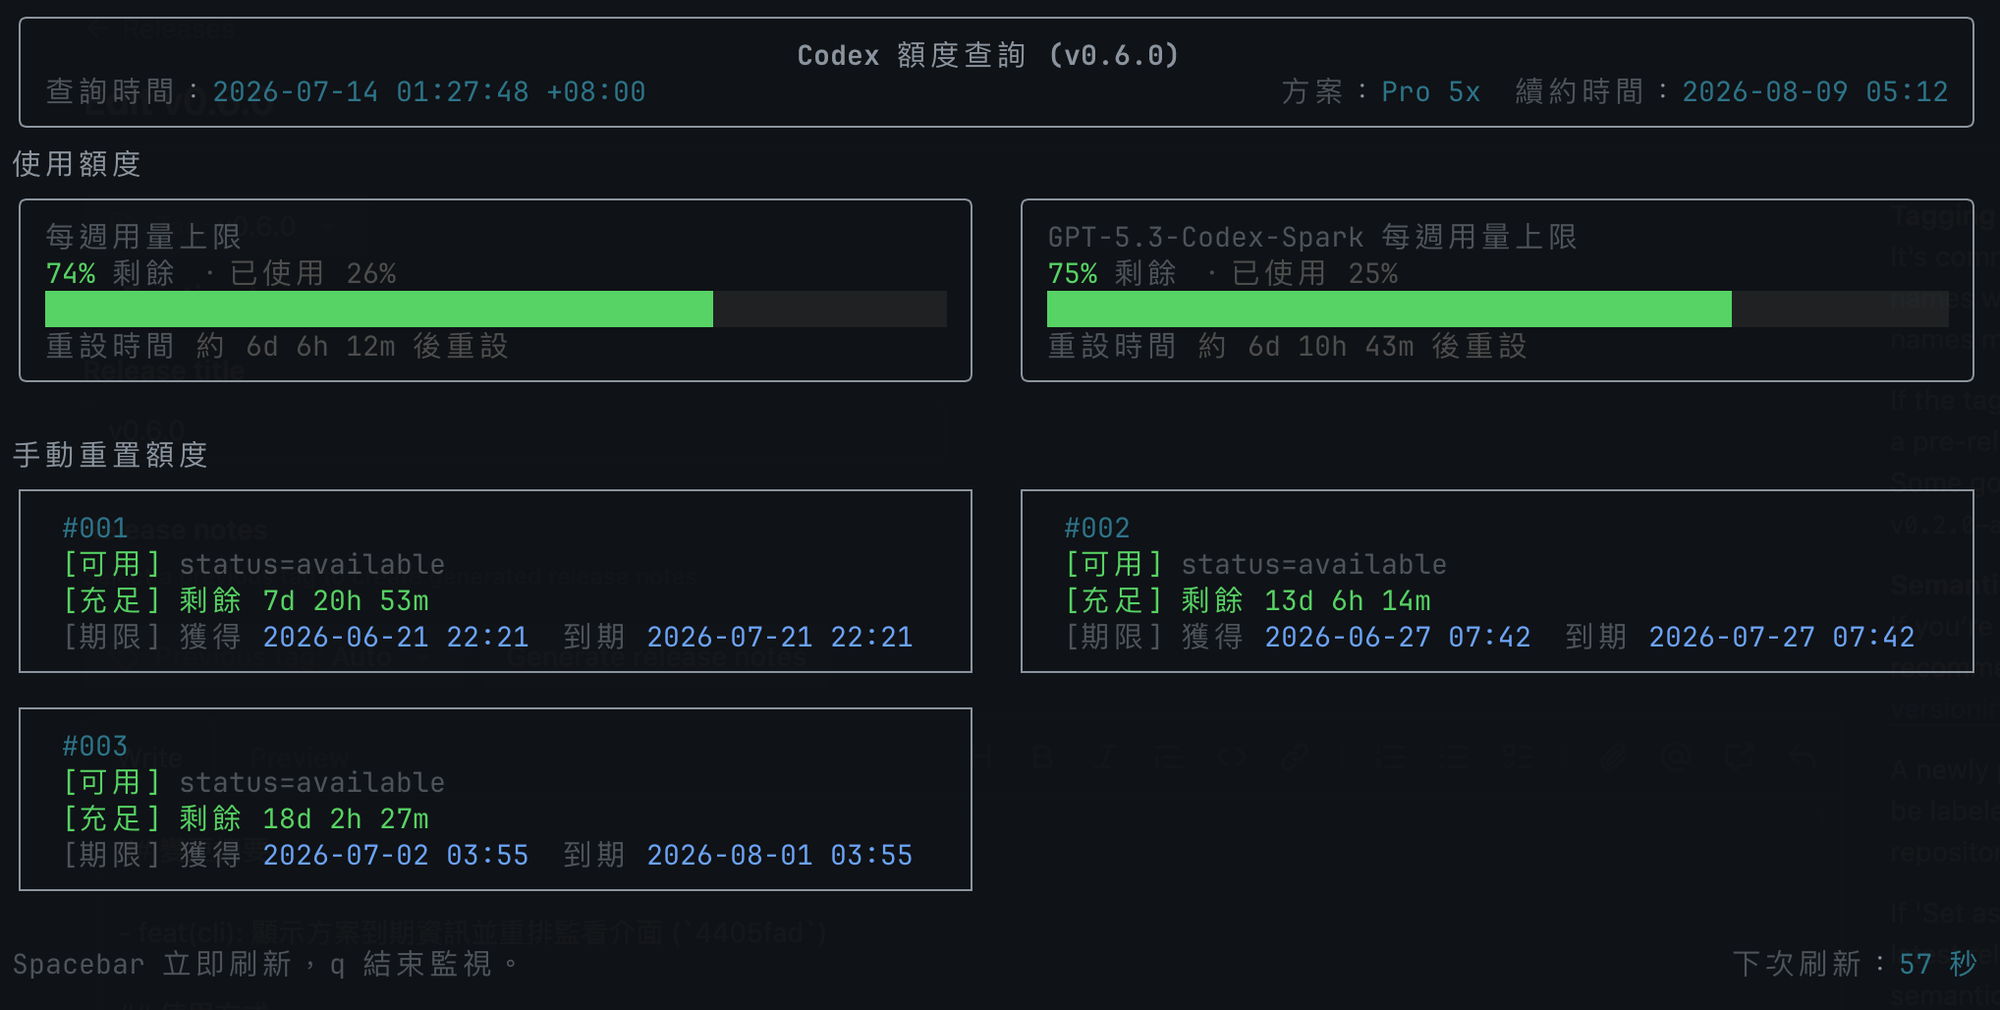Click 'GPT-5.3-Codex-Spark 每週用量上限' title
2000x1010 pixels.
(1312, 237)
